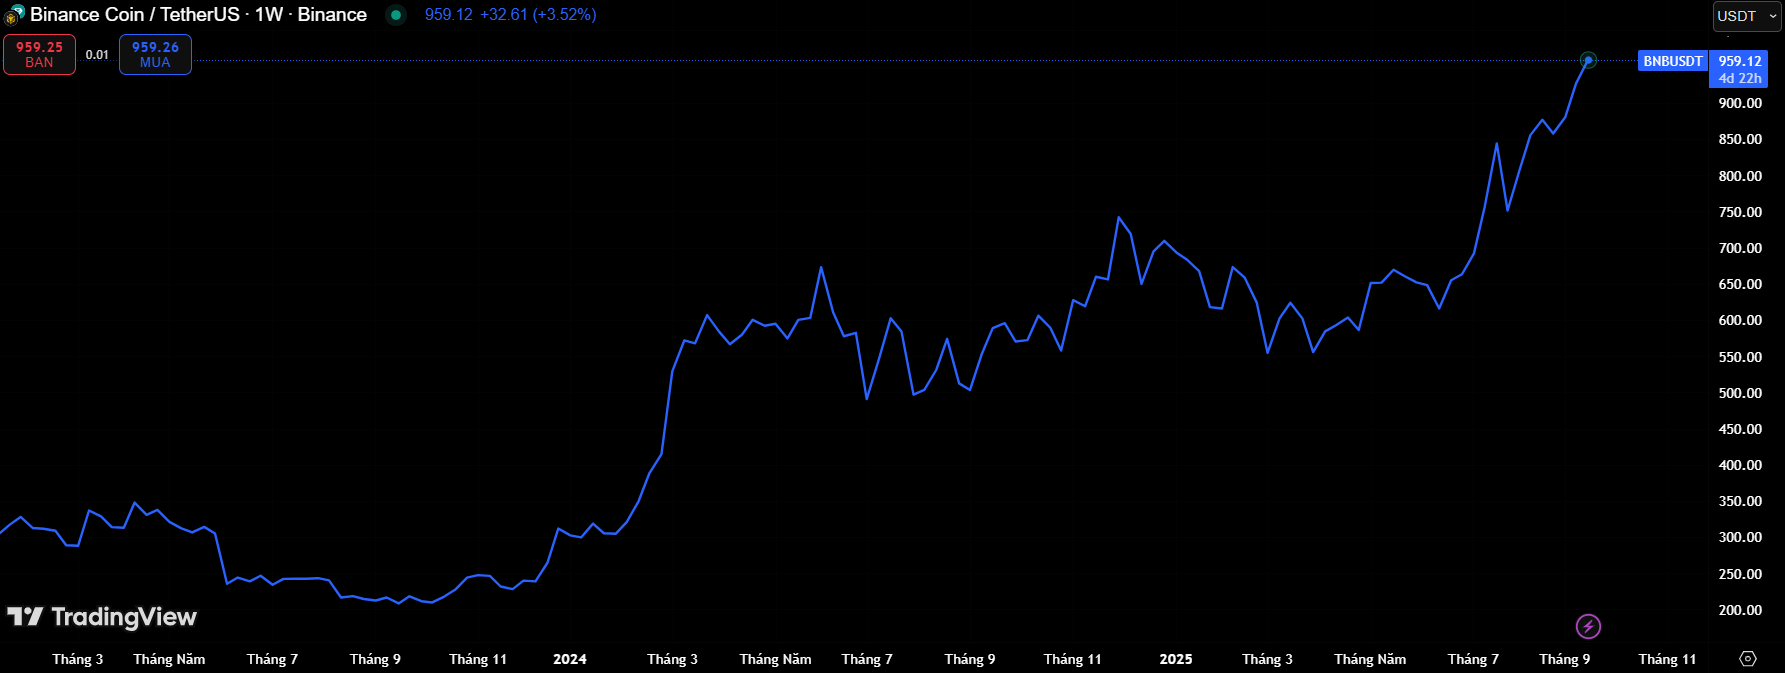This screenshot has height=673, width=1785.
Task: Click the 2025 label on time axis
Action: (1176, 659)
